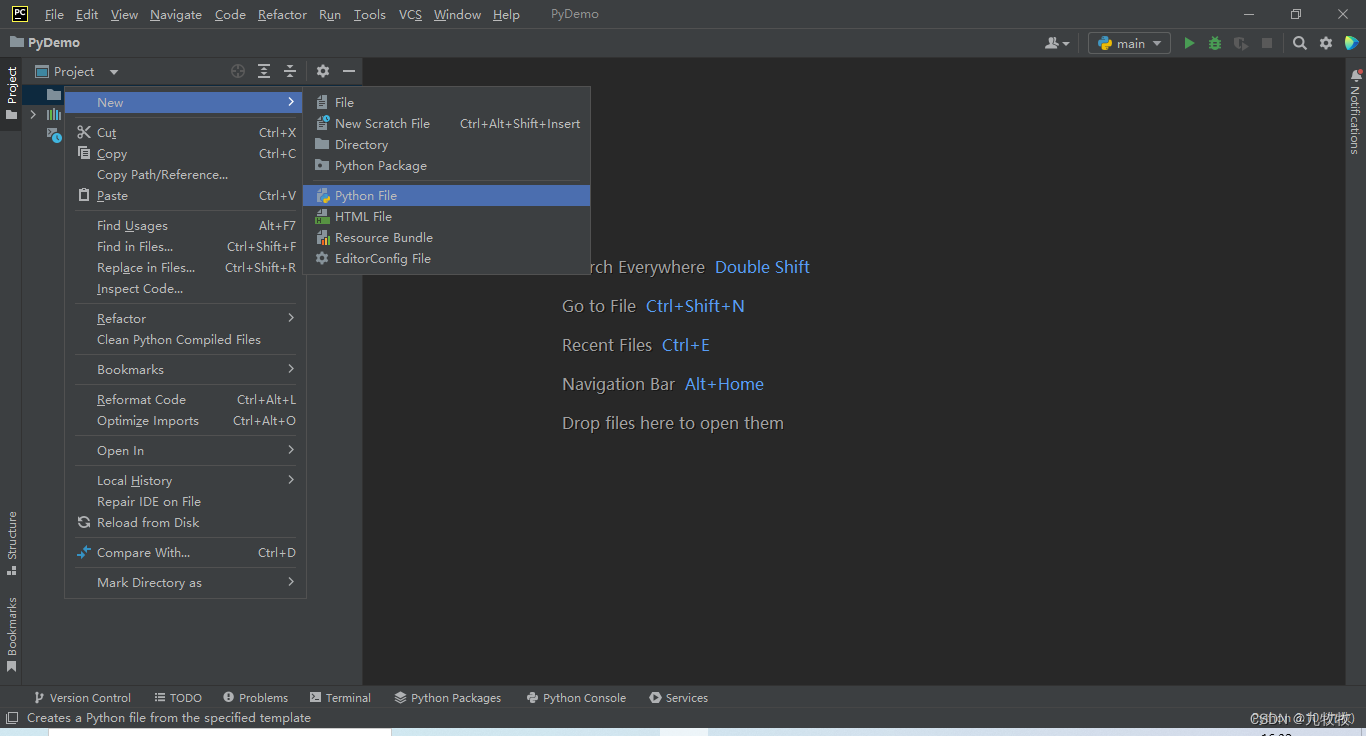Click the green Debug bug icon
Screen dimensions: 1366x736
1215,43
